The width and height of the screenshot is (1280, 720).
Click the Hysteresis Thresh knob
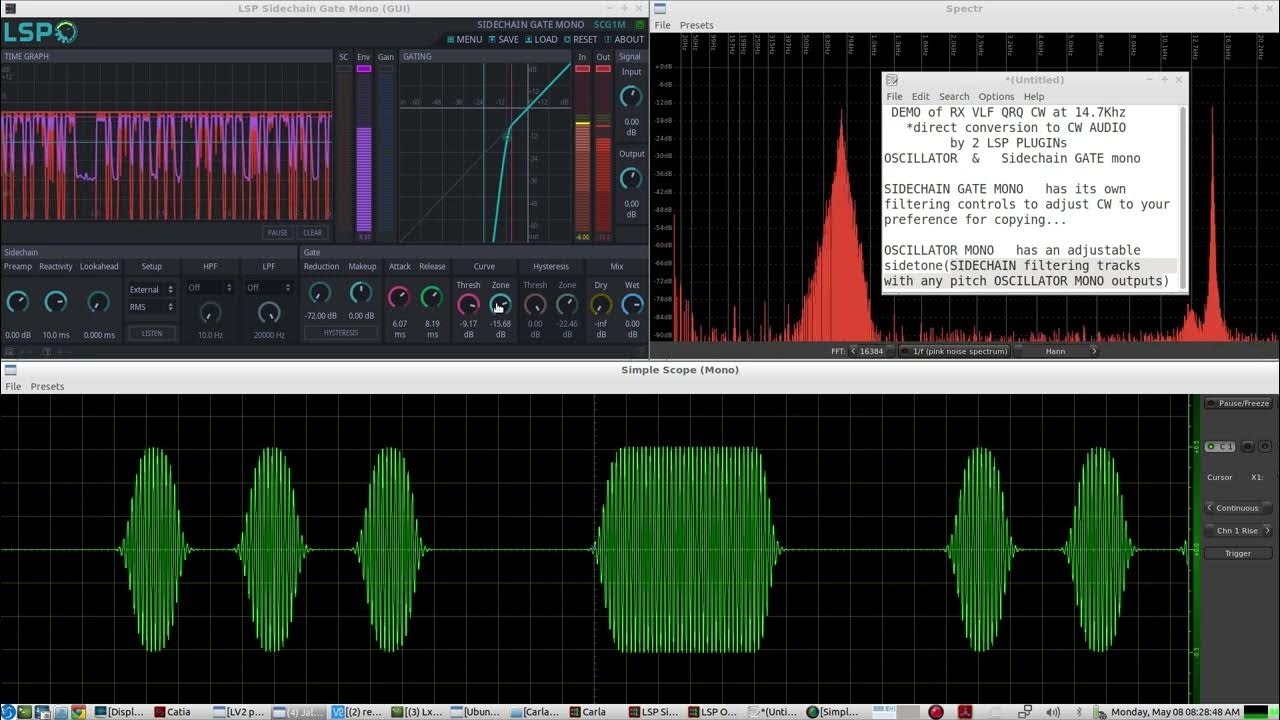pos(535,304)
